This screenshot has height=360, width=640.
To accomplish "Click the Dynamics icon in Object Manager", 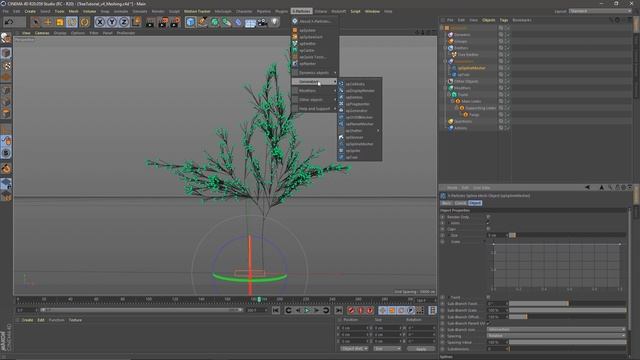I will [451, 35].
